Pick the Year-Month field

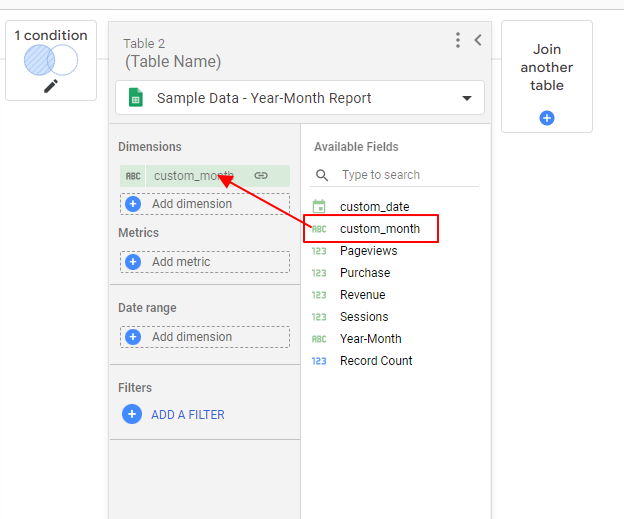(370, 339)
